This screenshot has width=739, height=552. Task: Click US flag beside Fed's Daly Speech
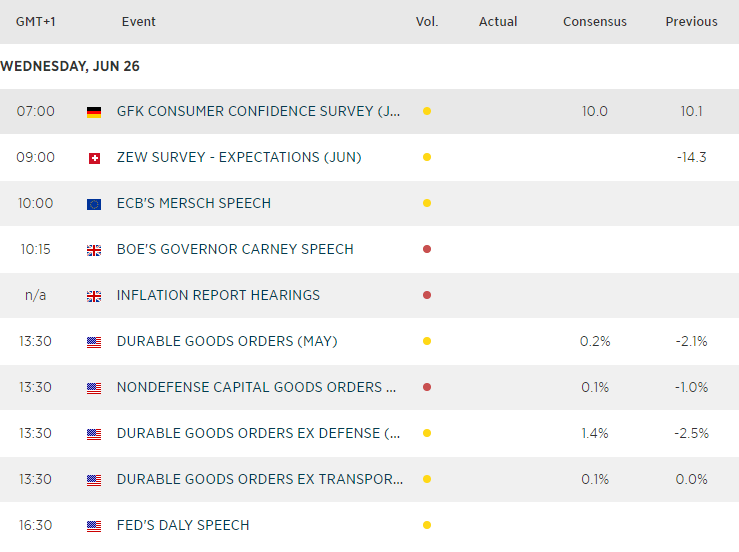94,526
